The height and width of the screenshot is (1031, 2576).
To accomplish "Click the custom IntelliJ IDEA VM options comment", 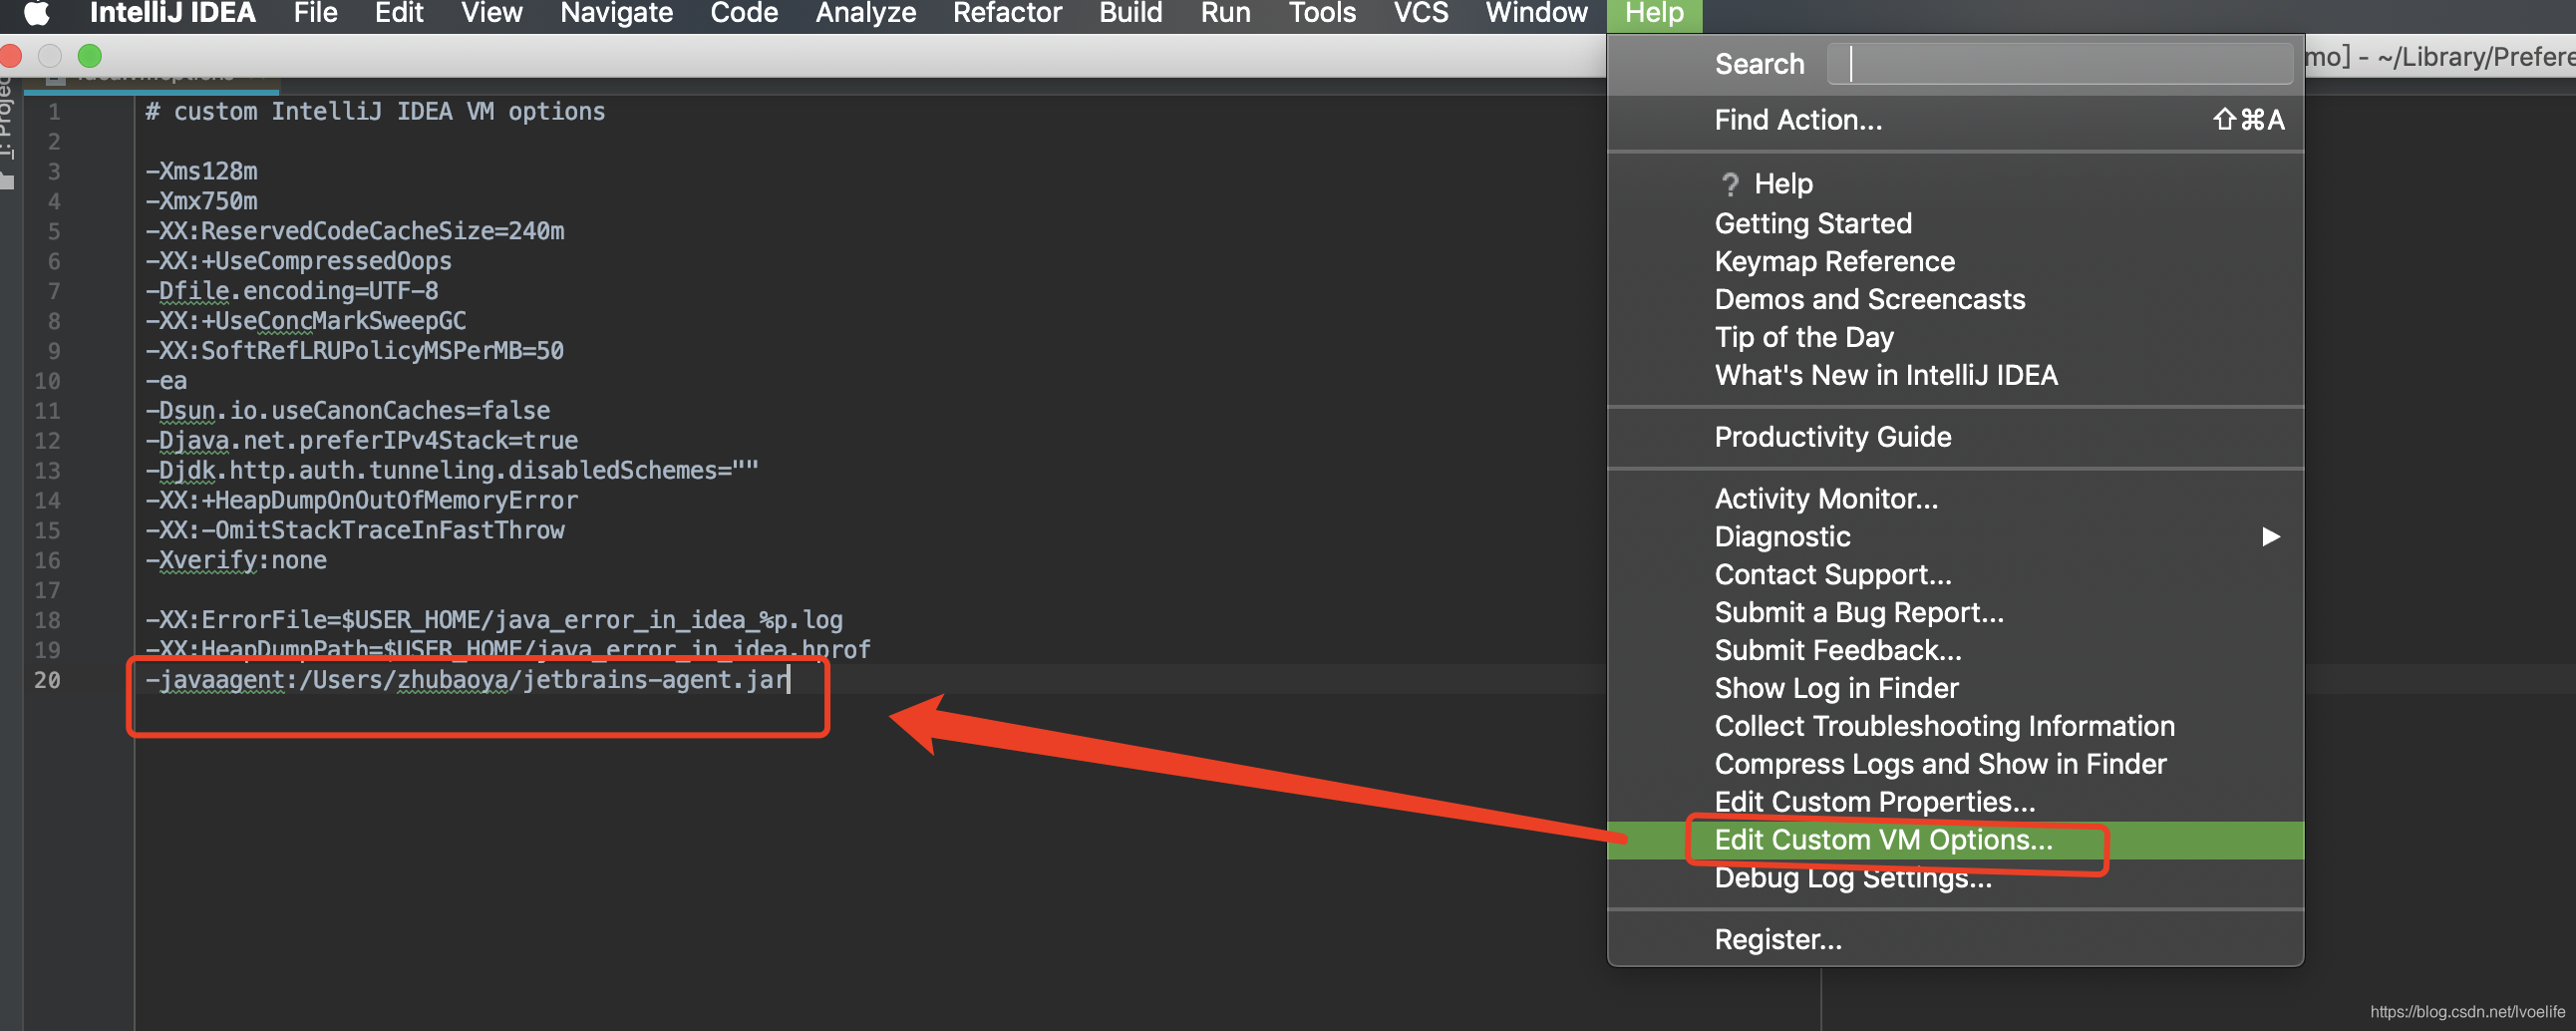I will click(x=375, y=111).
